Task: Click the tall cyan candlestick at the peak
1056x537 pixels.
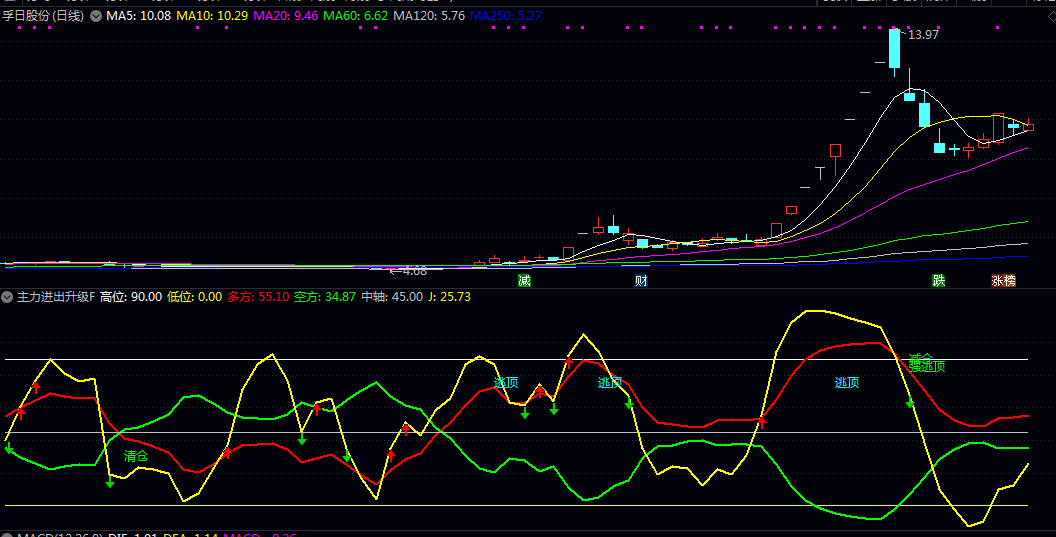Action: pyautogui.click(x=894, y=49)
